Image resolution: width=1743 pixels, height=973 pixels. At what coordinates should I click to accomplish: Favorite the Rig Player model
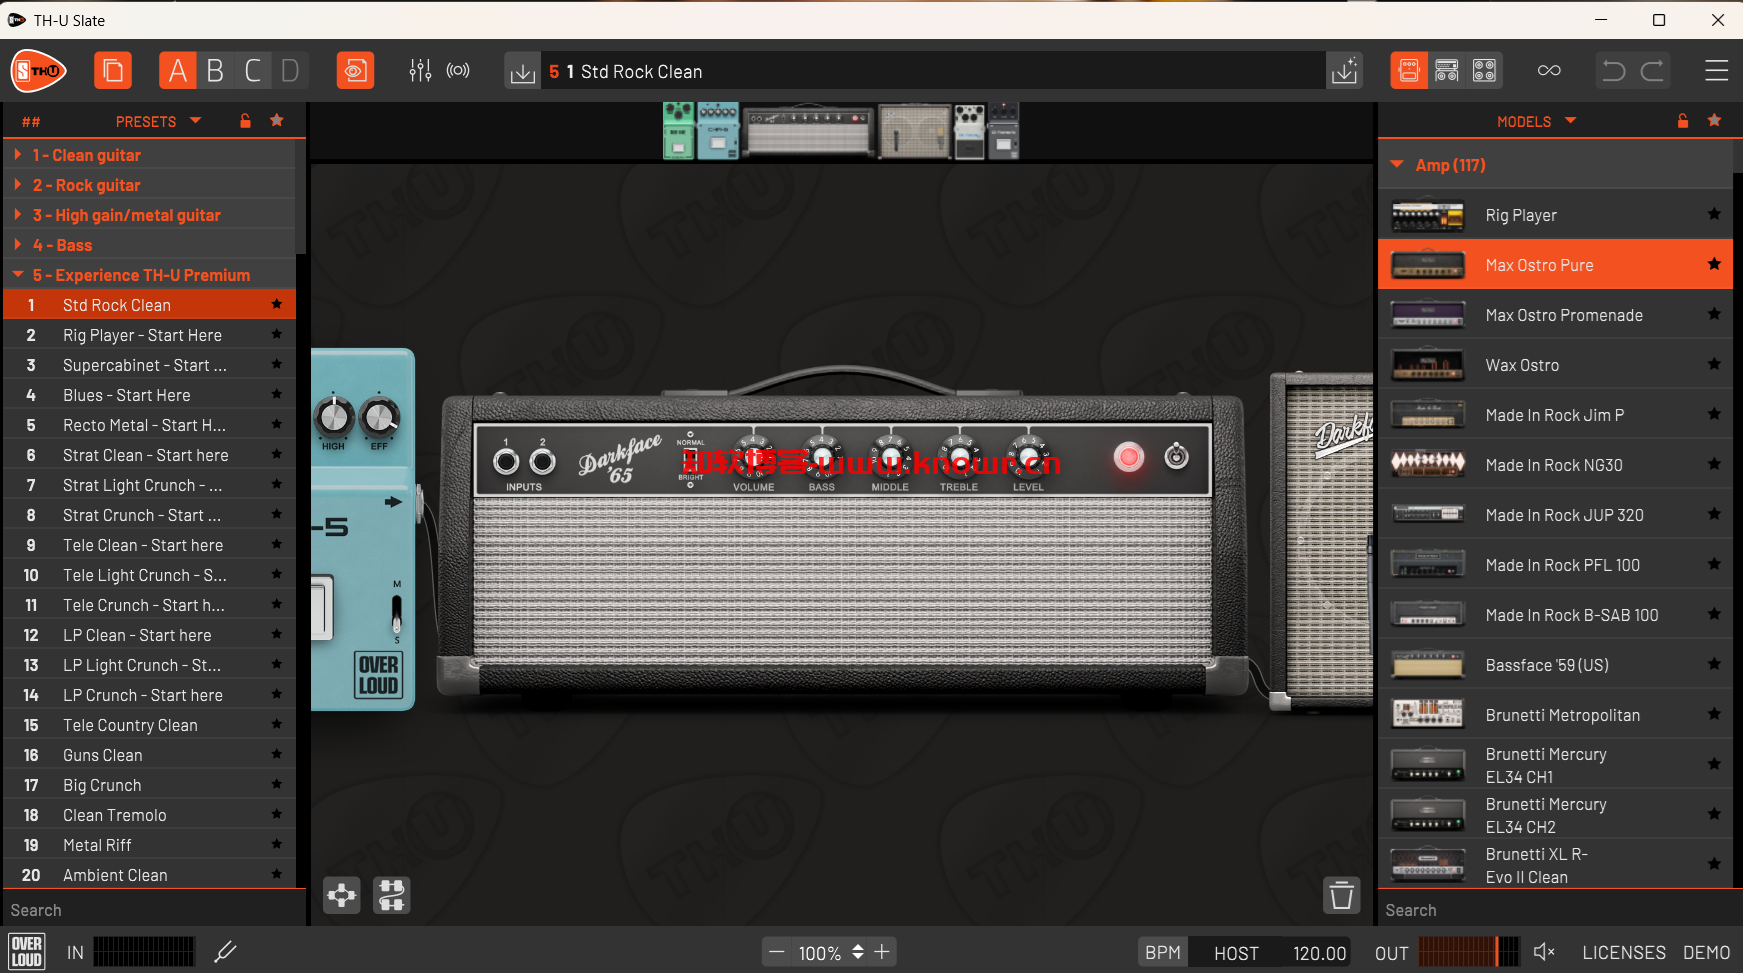1714,214
